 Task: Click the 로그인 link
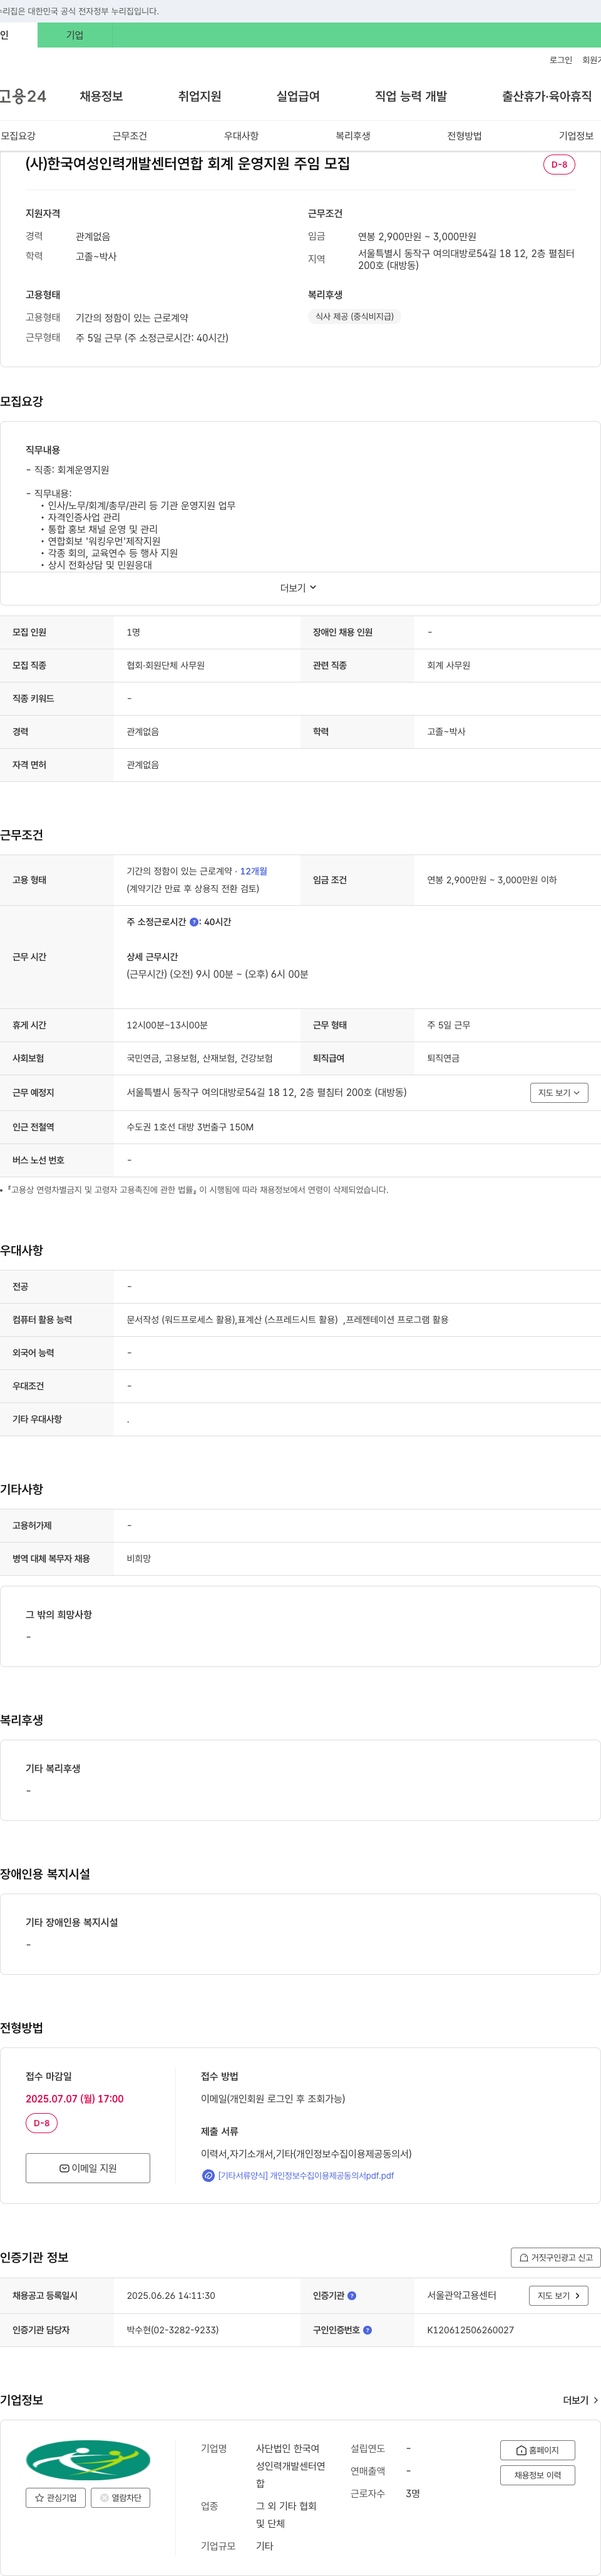pos(560,60)
